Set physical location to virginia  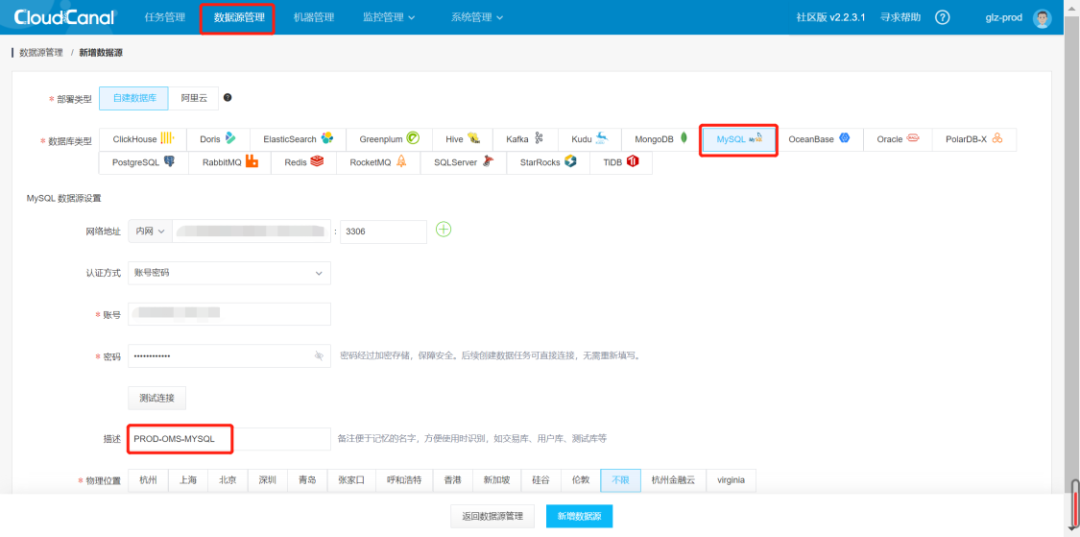pyautogui.click(x=731, y=481)
